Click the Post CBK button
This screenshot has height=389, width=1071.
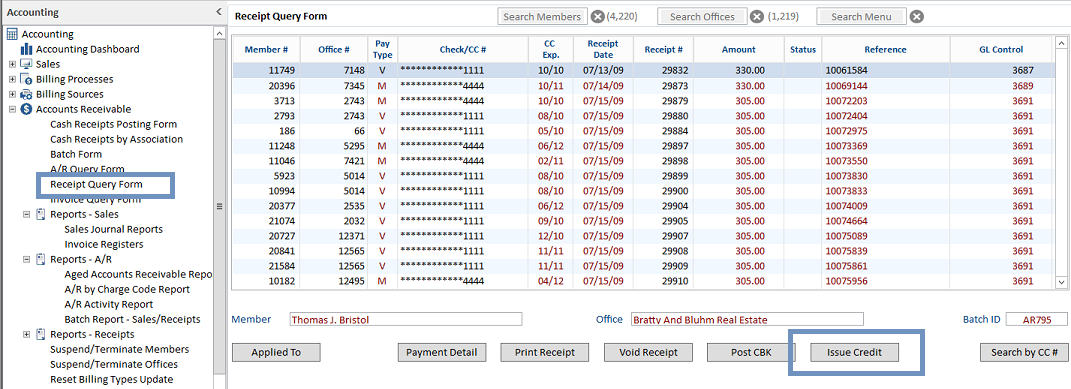pos(751,353)
